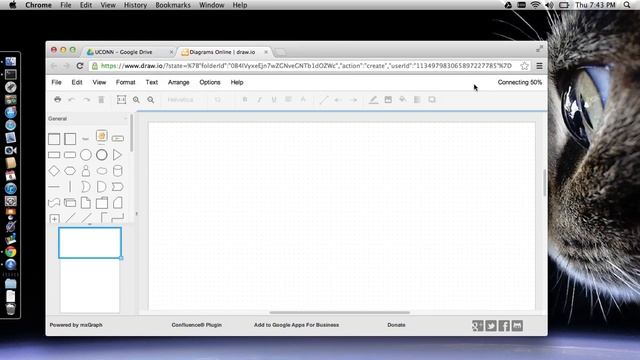Image resolution: width=640 pixels, height=360 pixels.
Task: Click the Insert Image toolbar icon
Action: (388, 100)
